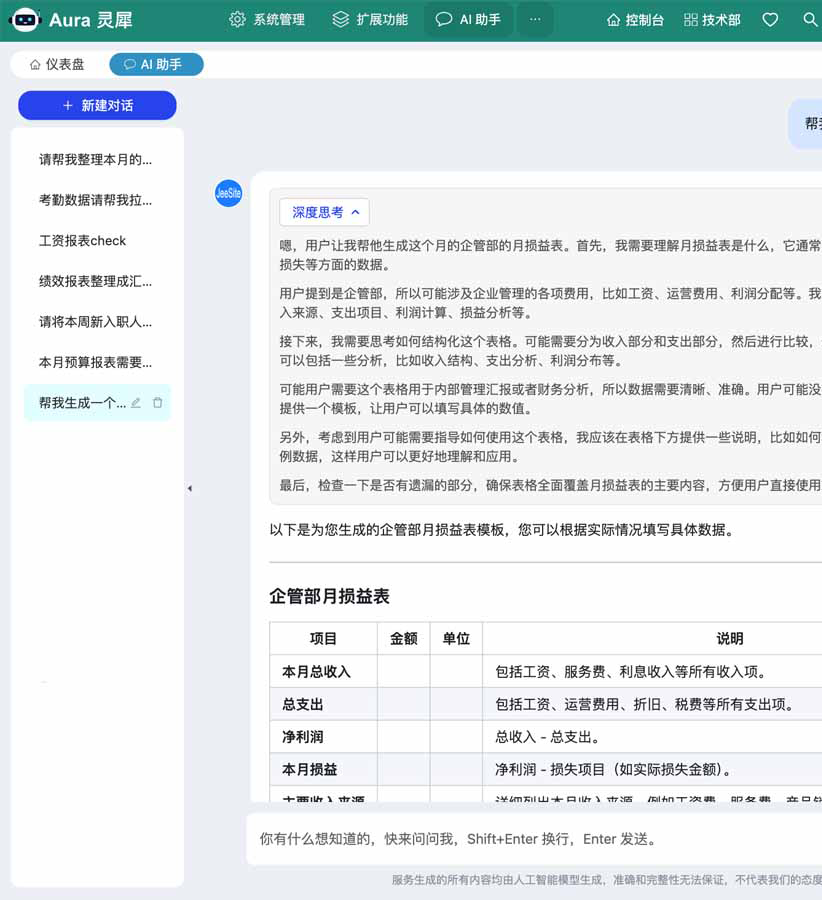This screenshot has height=900, width=822.
Task: Click the house icon beside 控制台
Action: coord(613,20)
